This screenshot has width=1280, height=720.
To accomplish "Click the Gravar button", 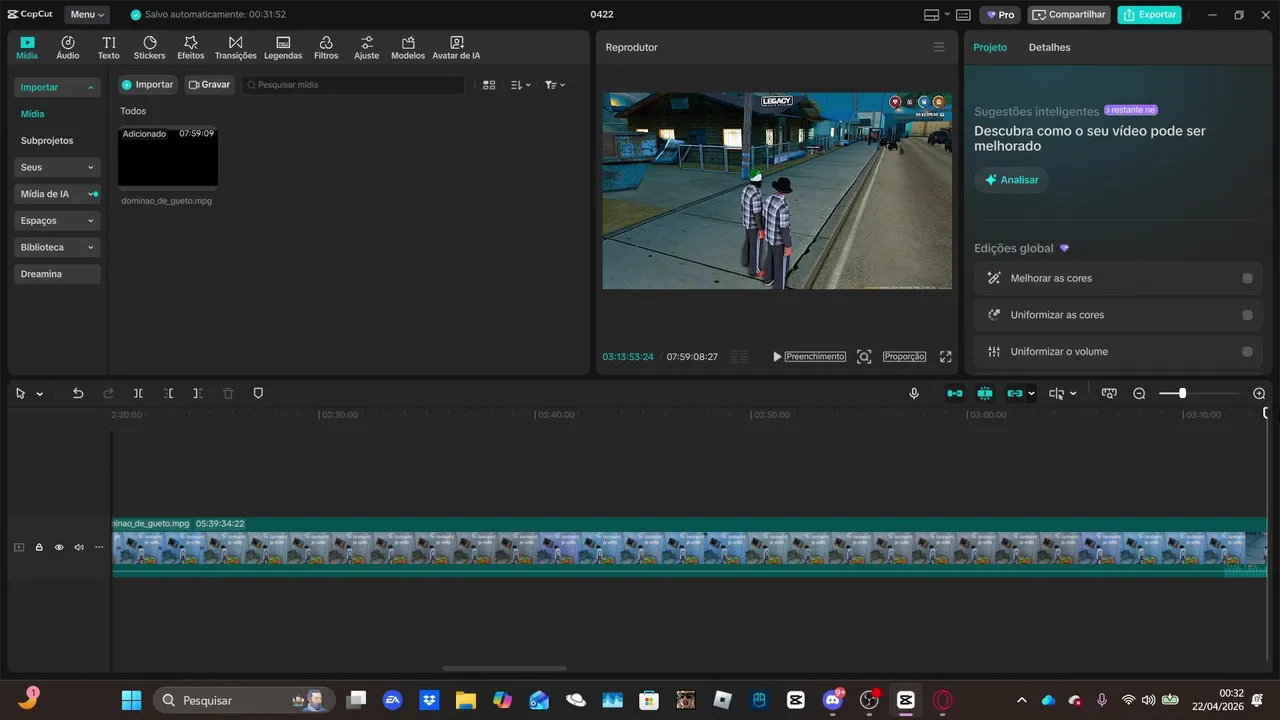I will (209, 85).
